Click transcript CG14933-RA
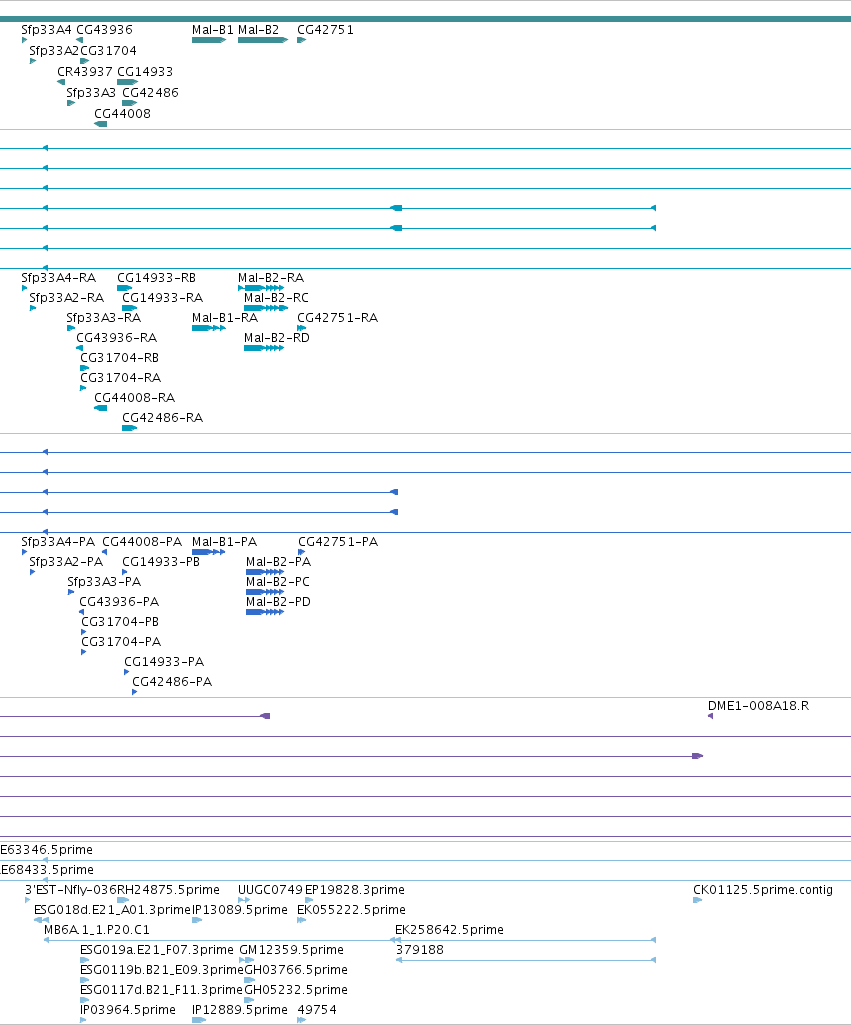Image resolution: width=851 pixels, height=1025 pixels. (x=129, y=308)
